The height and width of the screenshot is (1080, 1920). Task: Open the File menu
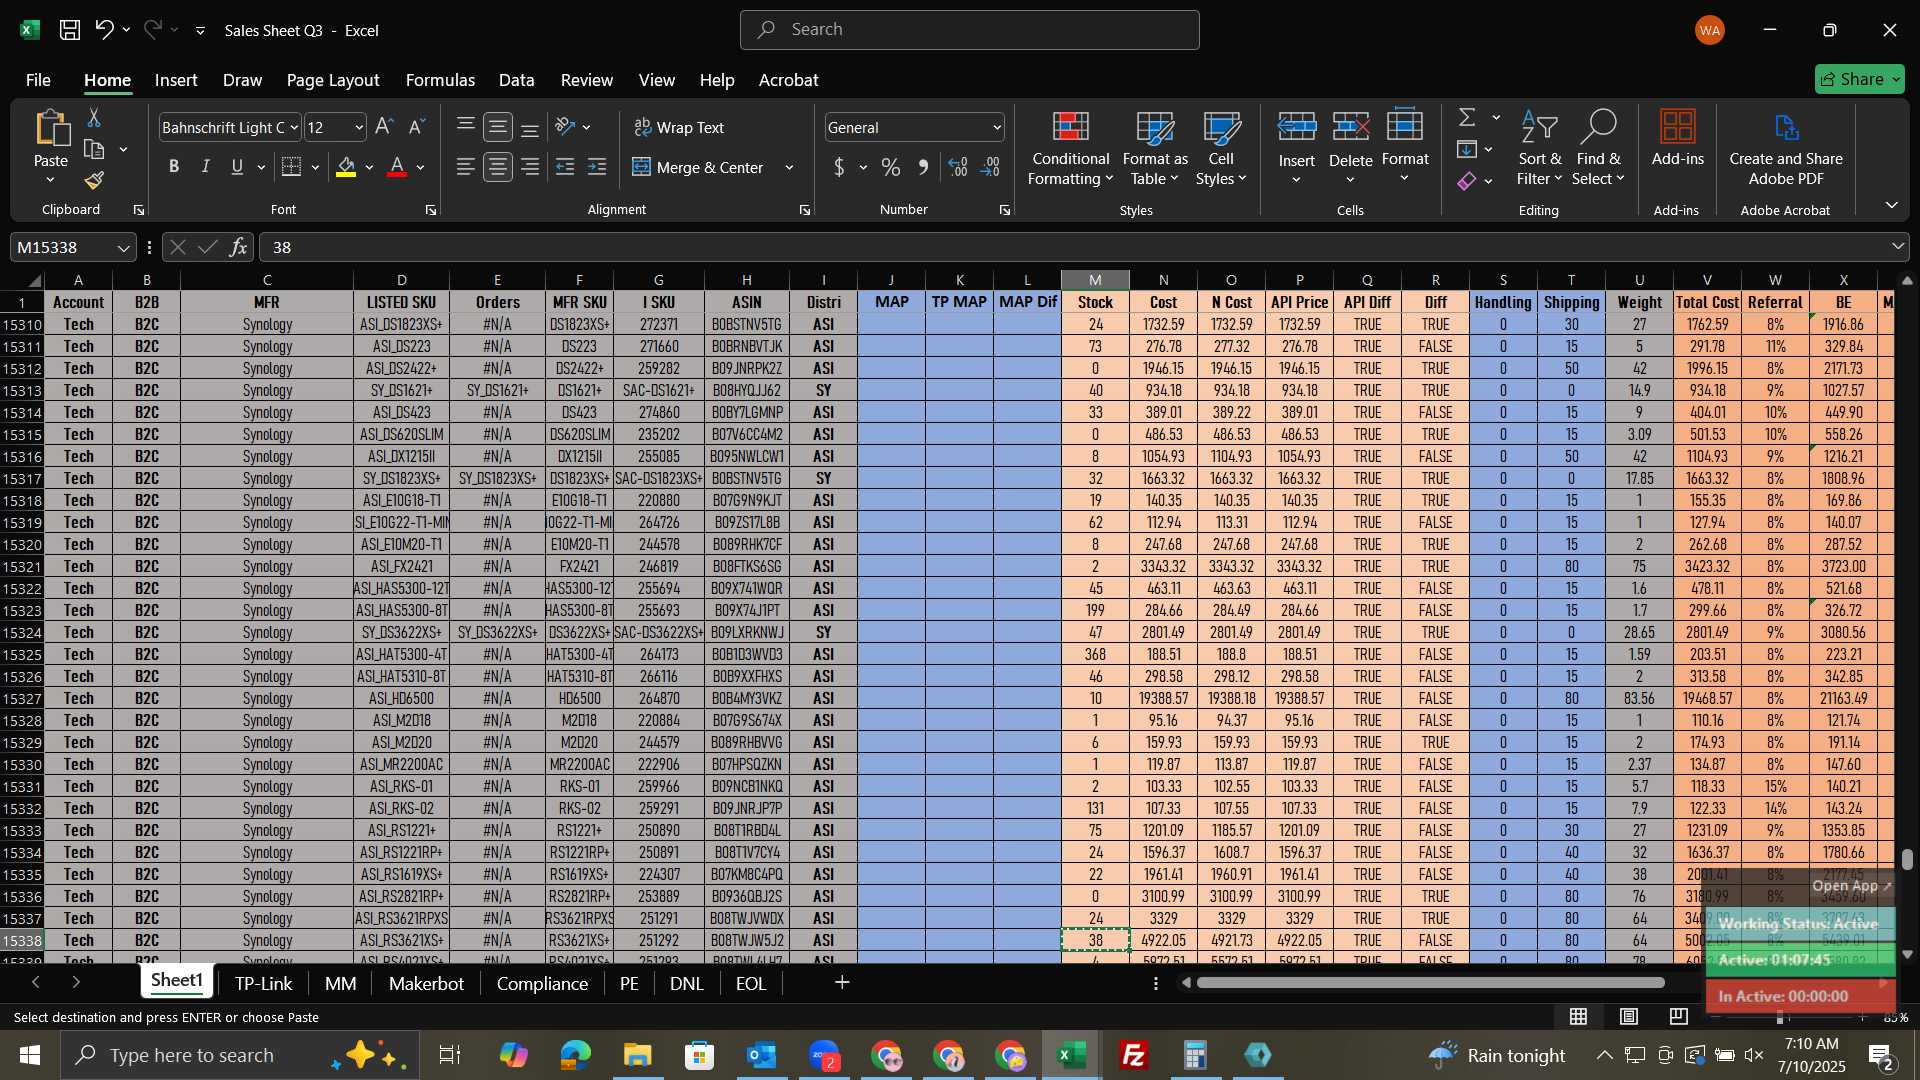[38, 80]
